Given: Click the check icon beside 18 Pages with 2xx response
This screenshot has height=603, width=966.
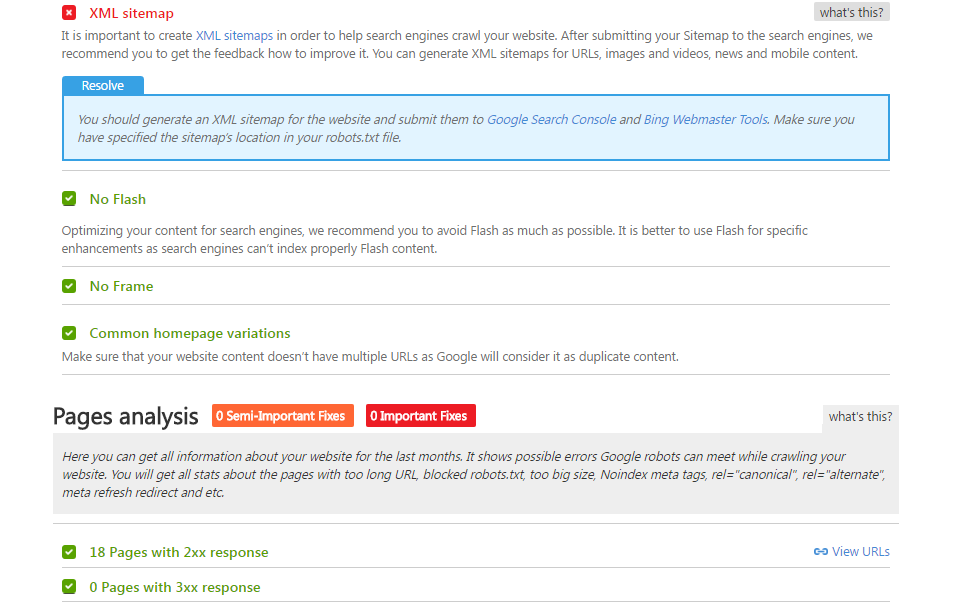Looking at the screenshot, I should (x=69, y=552).
